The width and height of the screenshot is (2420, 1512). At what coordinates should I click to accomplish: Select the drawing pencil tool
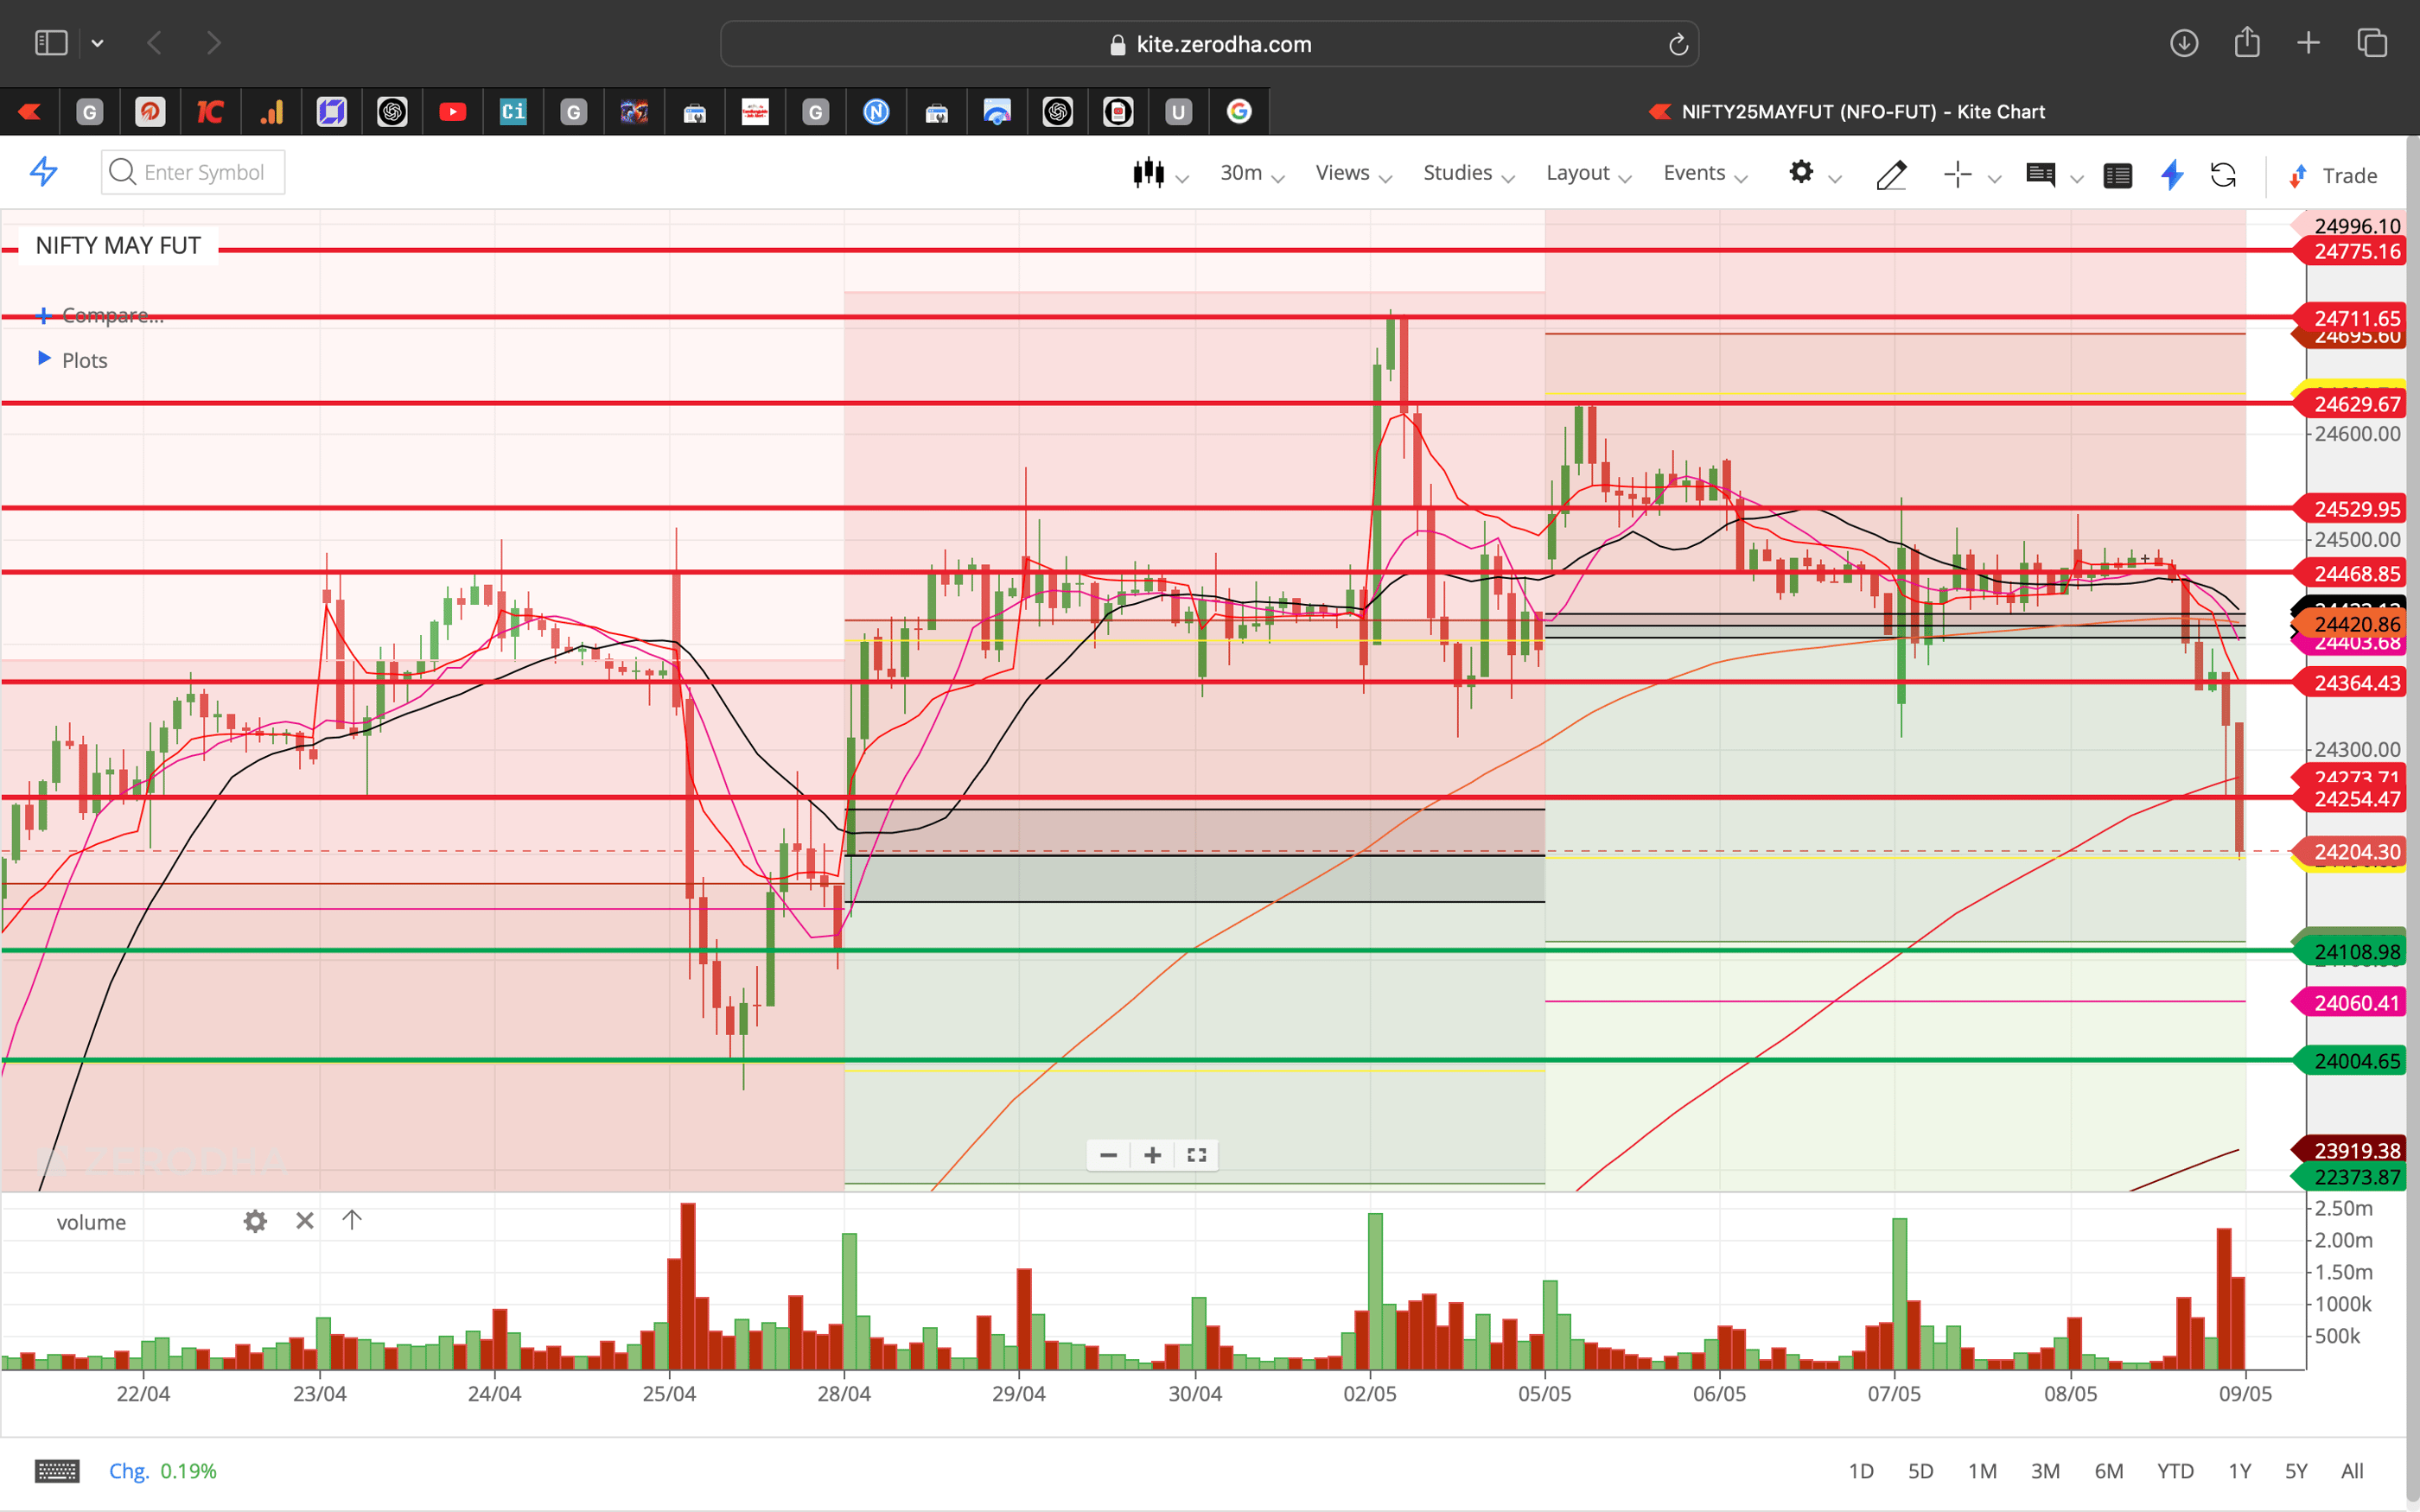click(1891, 174)
